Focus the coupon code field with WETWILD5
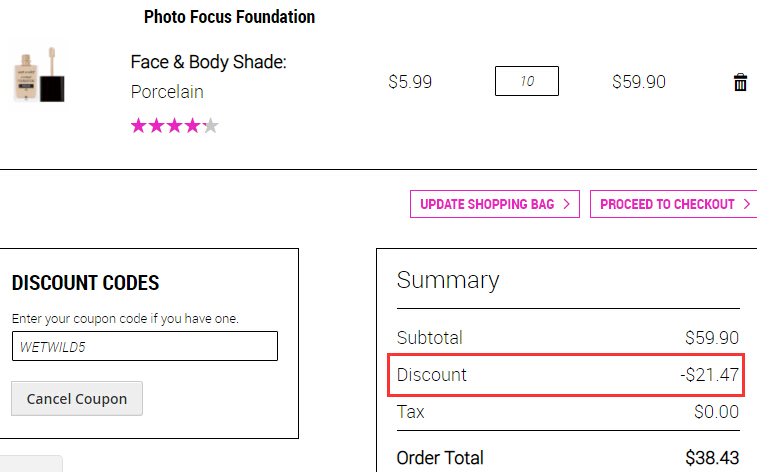Image resolution: width=757 pixels, height=472 pixels. click(145, 346)
